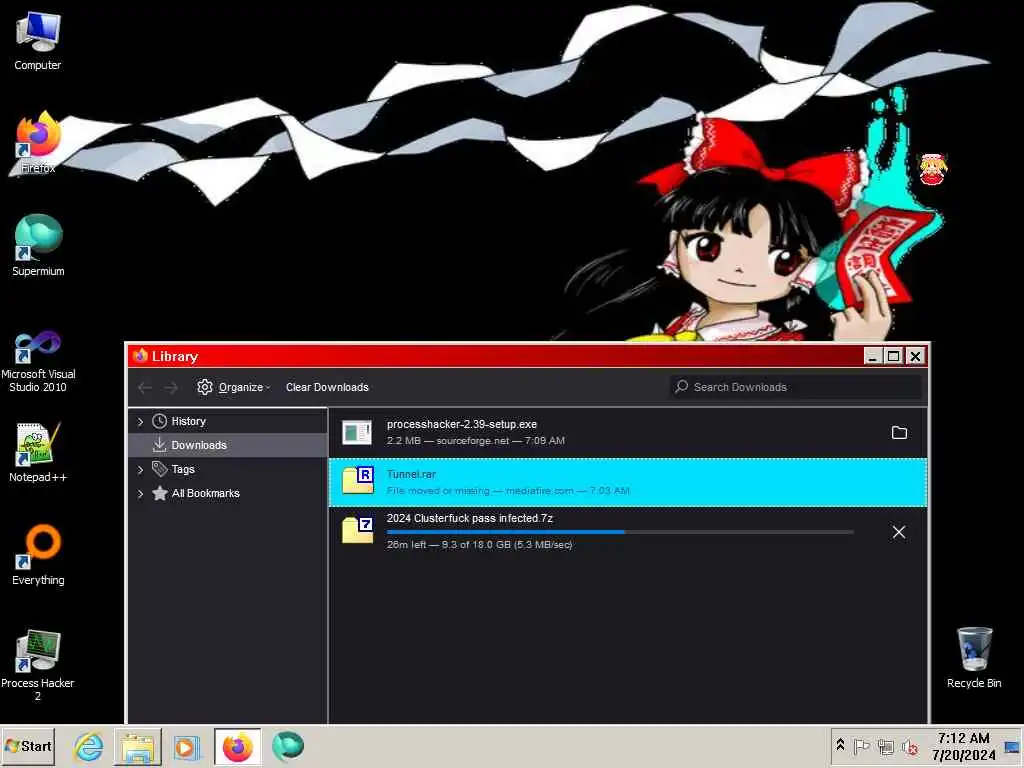1024x768 pixels.
Task: Minimize the Library window
Action: (873, 356)
